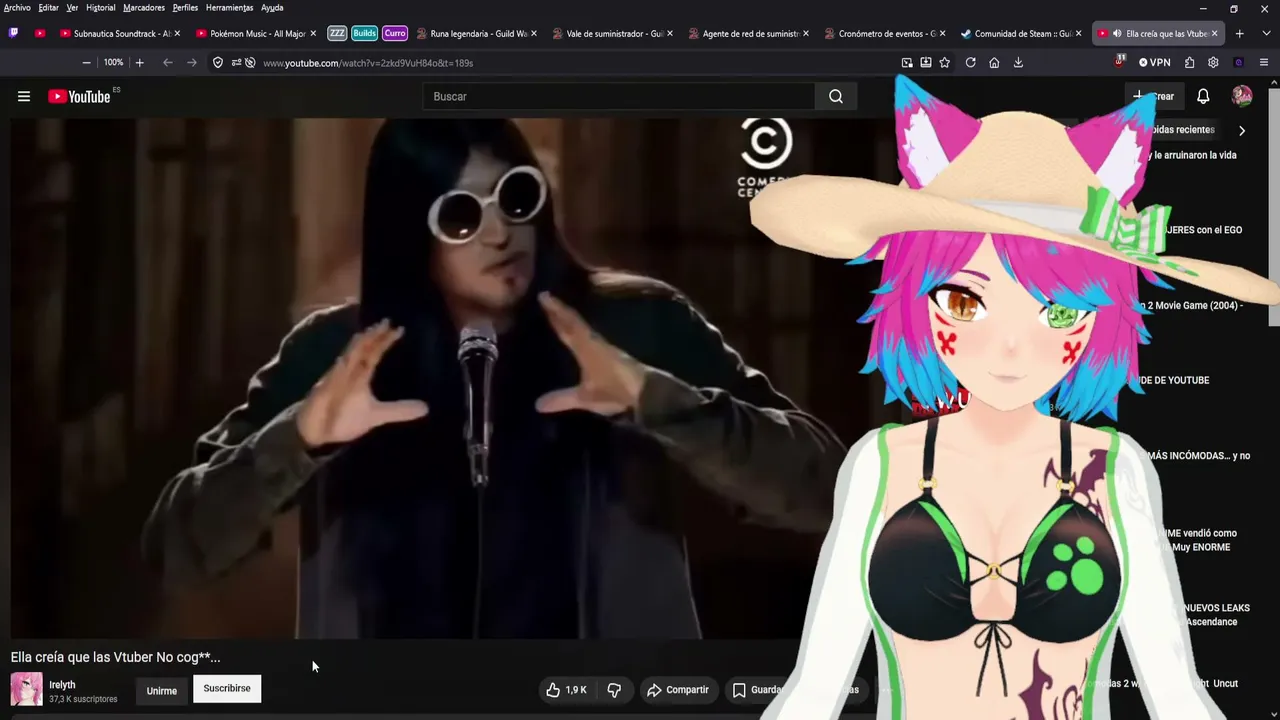Open the VPN toolbar button

(1155, 62)
